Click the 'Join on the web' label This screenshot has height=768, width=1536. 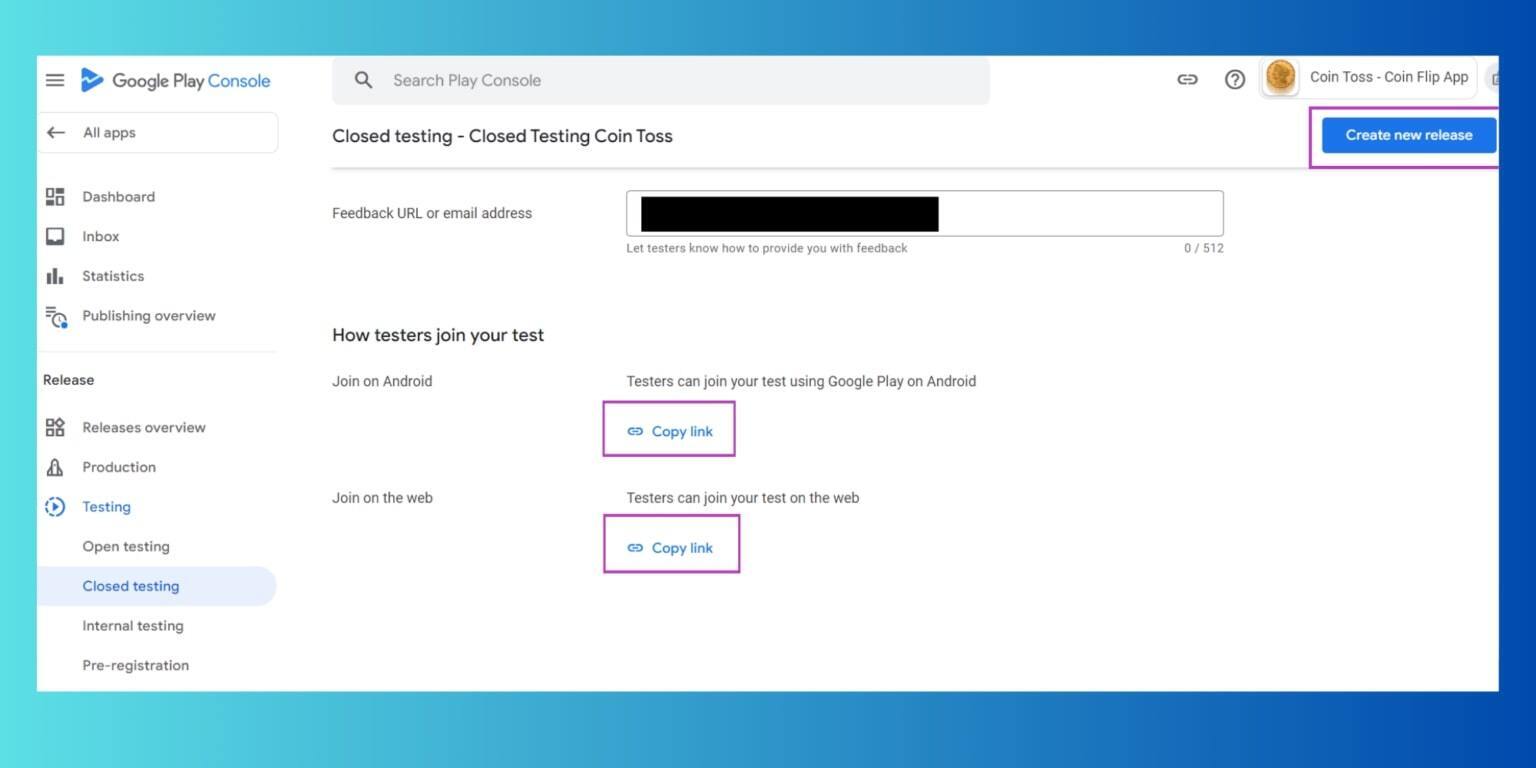[x=382, y=498]
